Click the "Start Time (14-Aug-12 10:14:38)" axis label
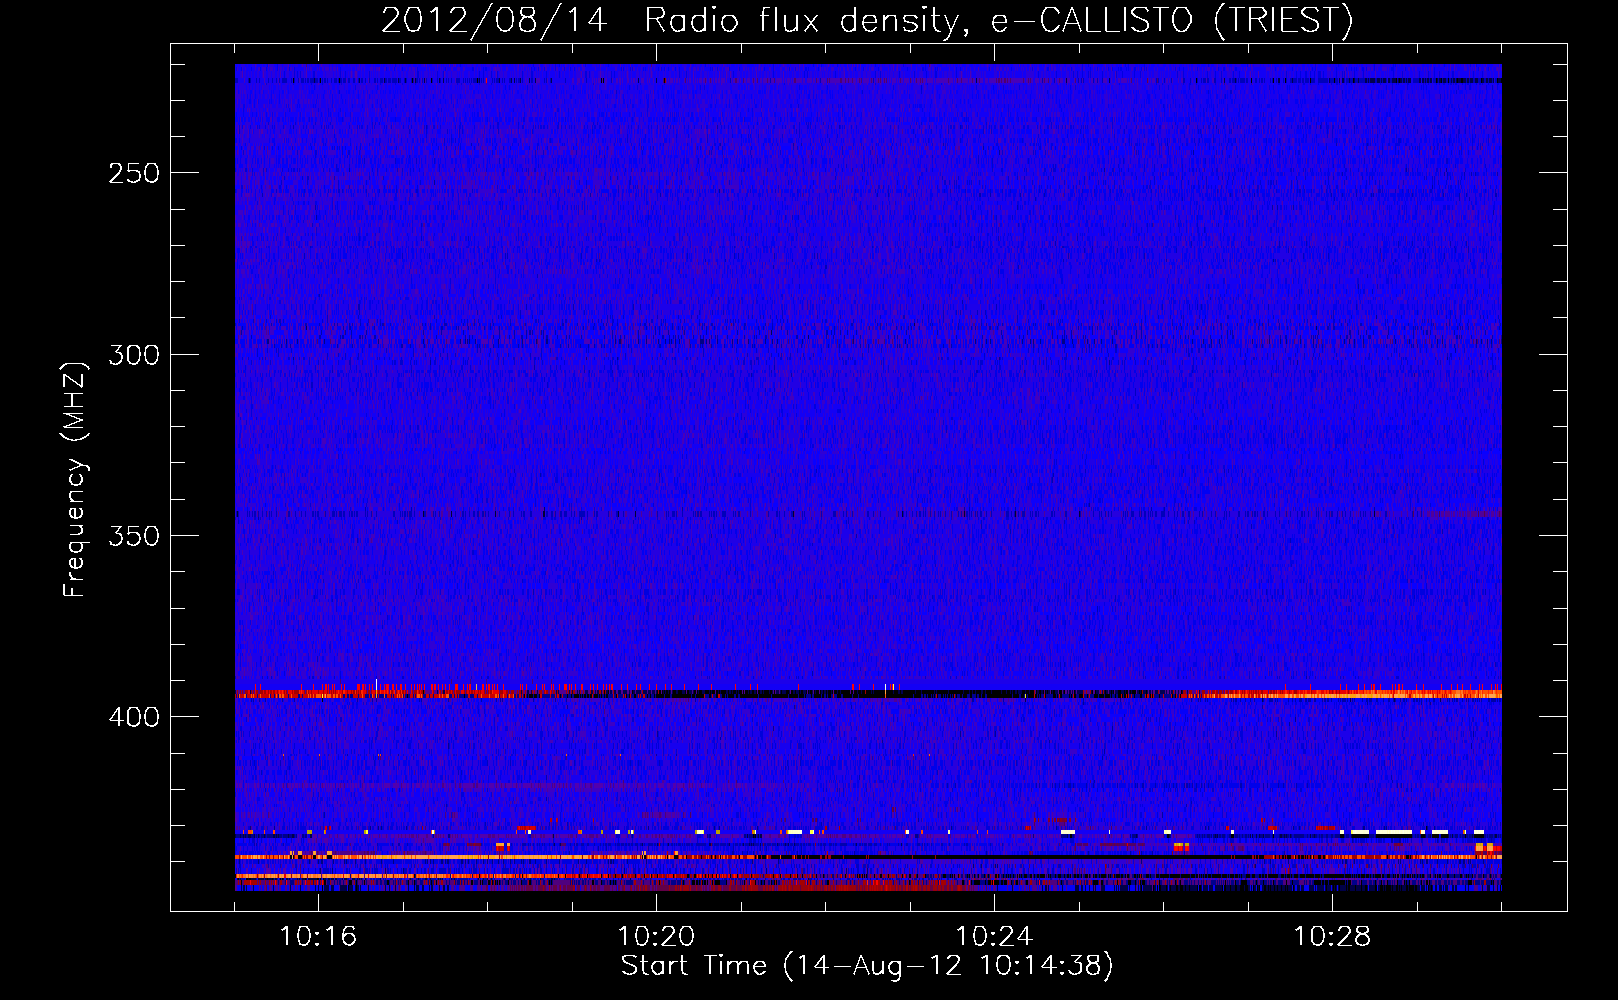1618x1000 pixels. pos(867,966)
